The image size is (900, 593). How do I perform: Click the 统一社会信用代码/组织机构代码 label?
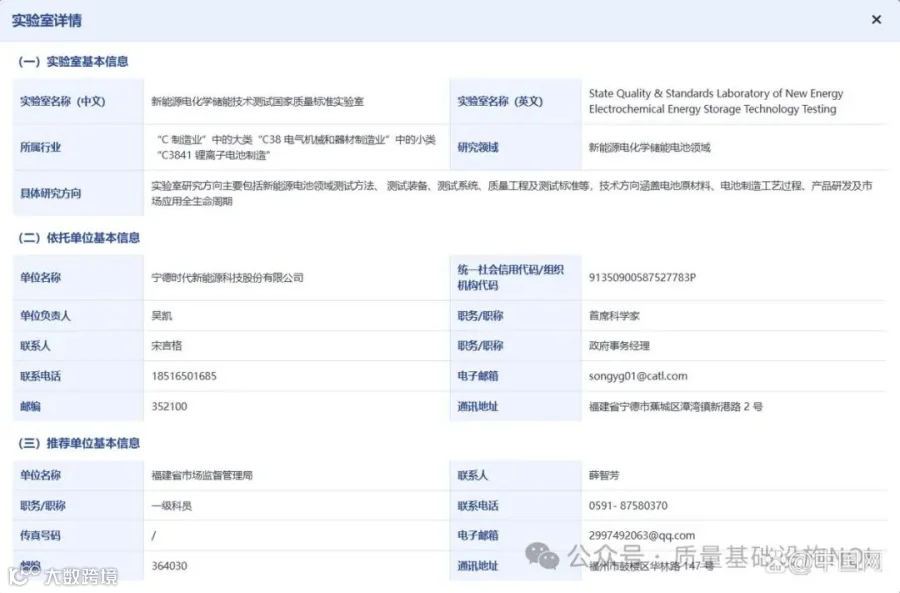pyautogui.click(x=510, y=277)
